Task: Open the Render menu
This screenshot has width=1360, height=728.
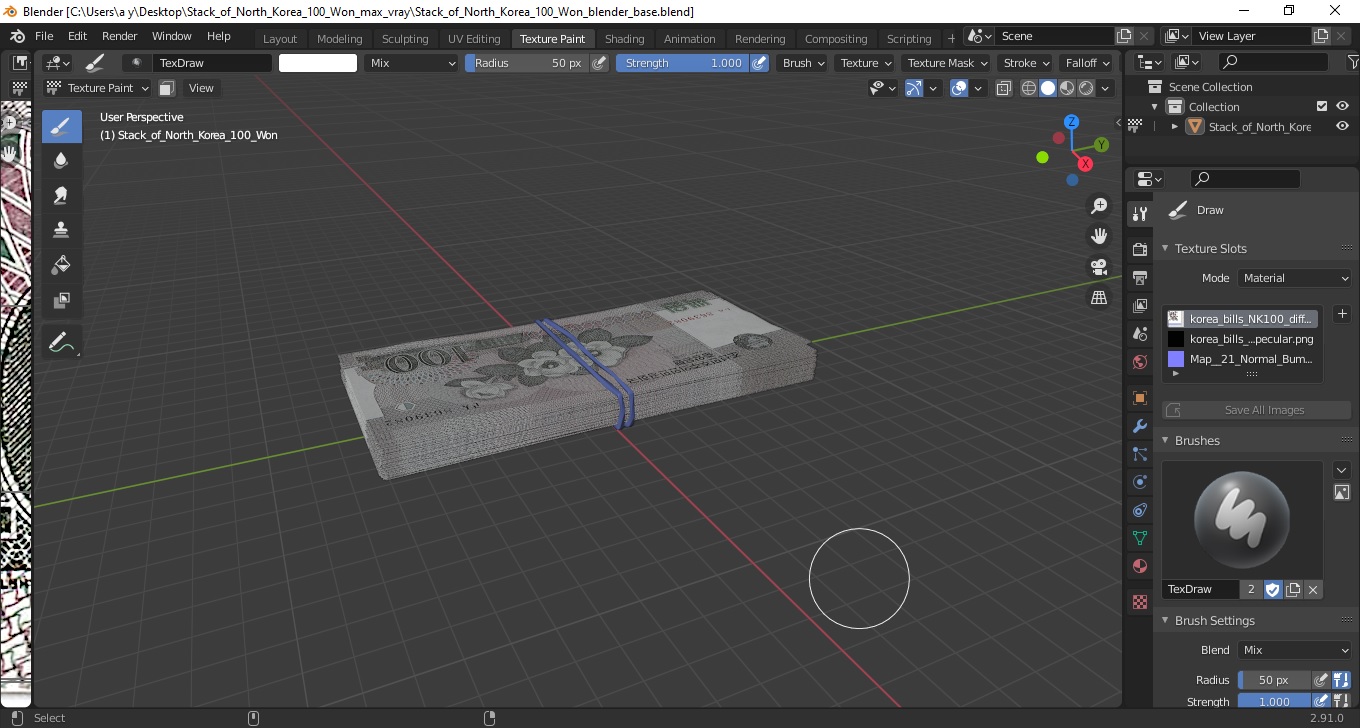Action: pyautogui.click(x=120, y=36)
